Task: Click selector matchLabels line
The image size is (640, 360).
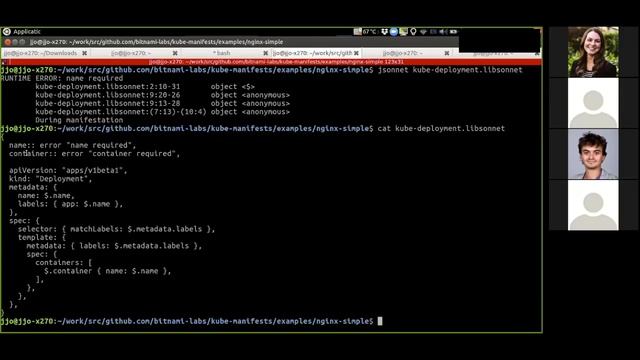Action: pos(116,229)
